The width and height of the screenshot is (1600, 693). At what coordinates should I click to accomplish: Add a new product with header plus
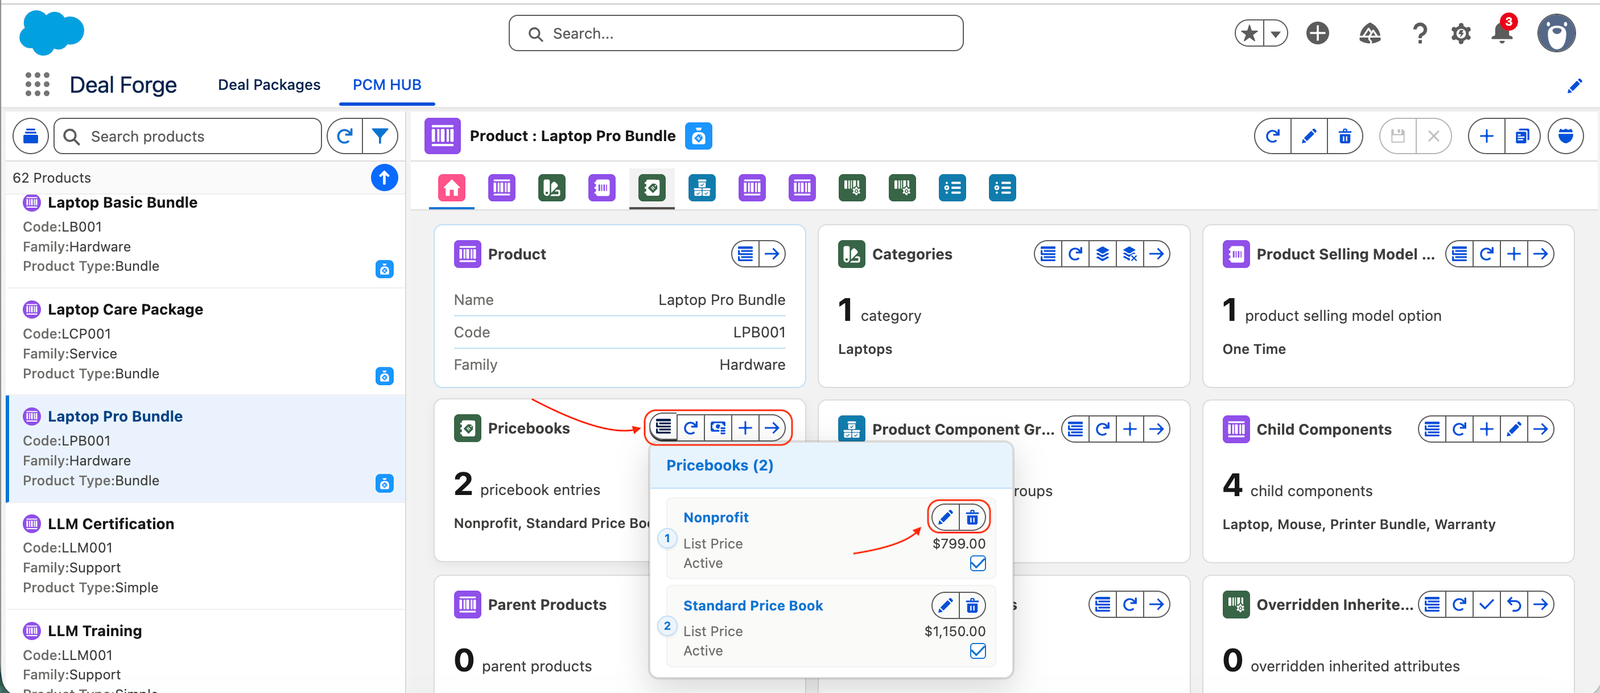pyautogui.click(x=1487, y=136)
